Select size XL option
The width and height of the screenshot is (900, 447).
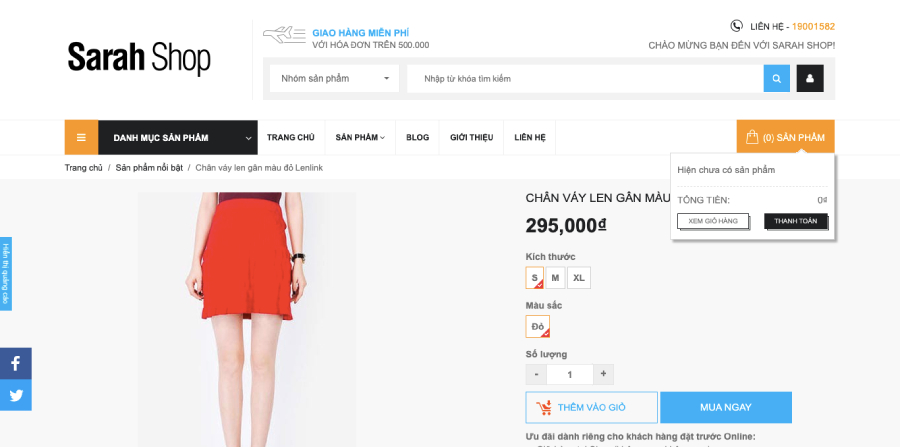[x=579, y=278]
